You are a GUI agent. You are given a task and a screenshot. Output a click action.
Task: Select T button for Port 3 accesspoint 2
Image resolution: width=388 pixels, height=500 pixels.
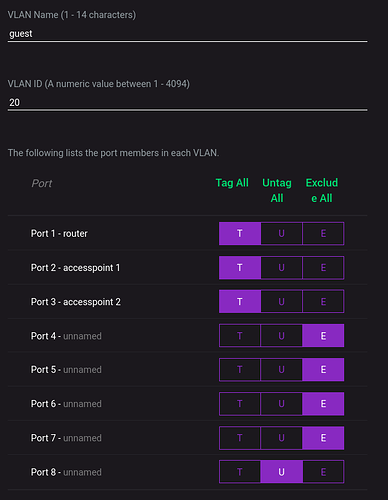tap(240, 302)
